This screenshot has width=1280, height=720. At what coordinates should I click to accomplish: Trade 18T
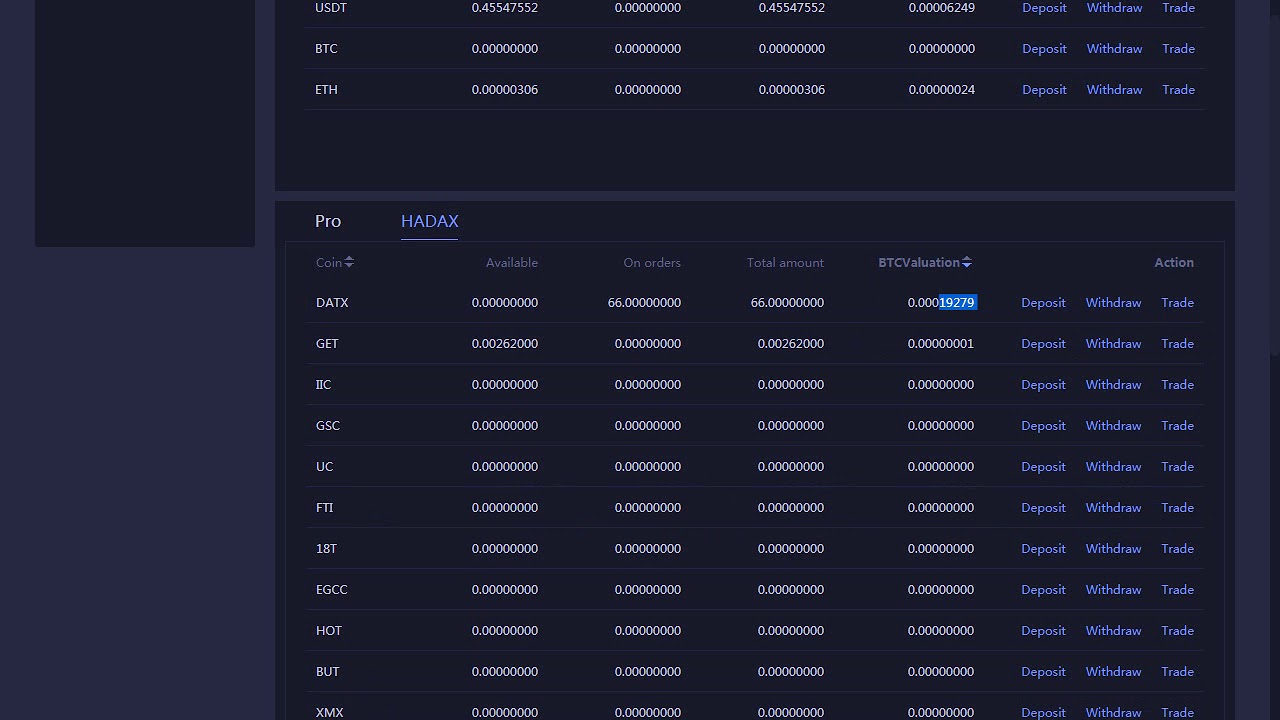pos(1177,548)
